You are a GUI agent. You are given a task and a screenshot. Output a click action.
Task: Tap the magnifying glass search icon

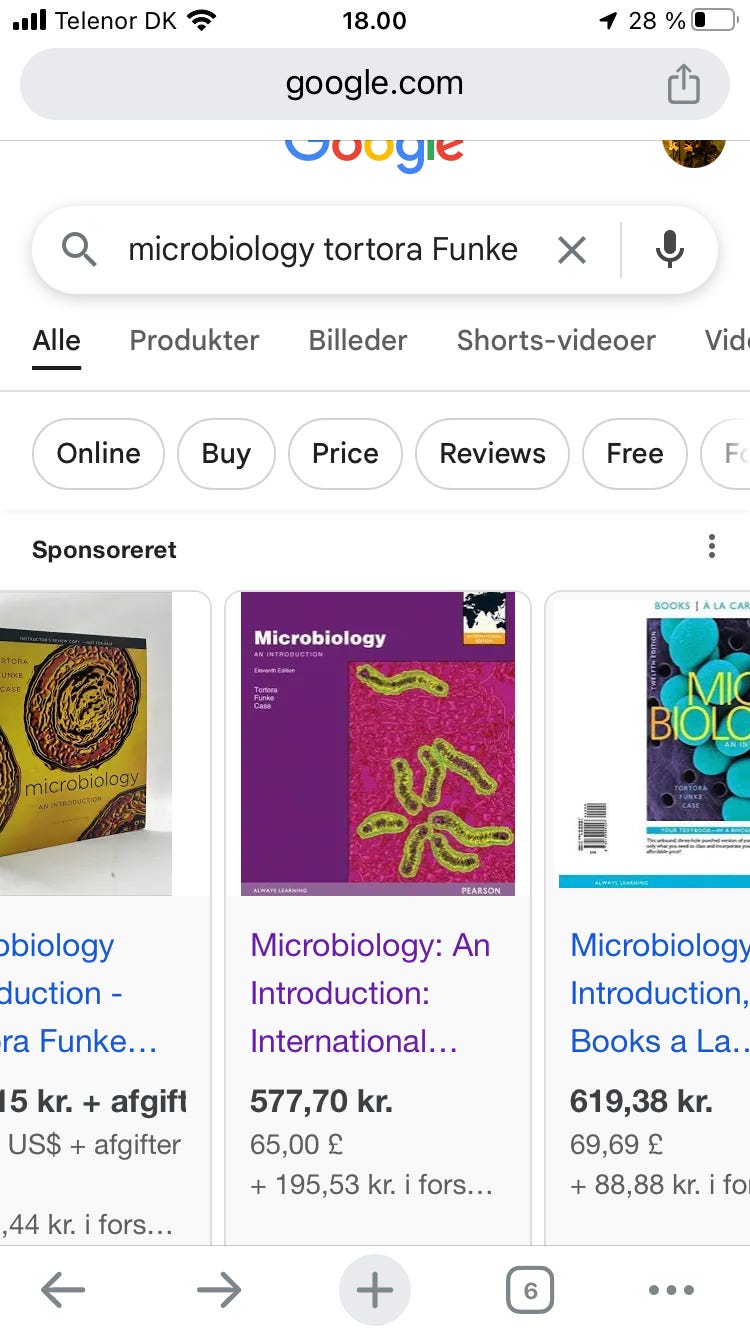coord(79,250)
